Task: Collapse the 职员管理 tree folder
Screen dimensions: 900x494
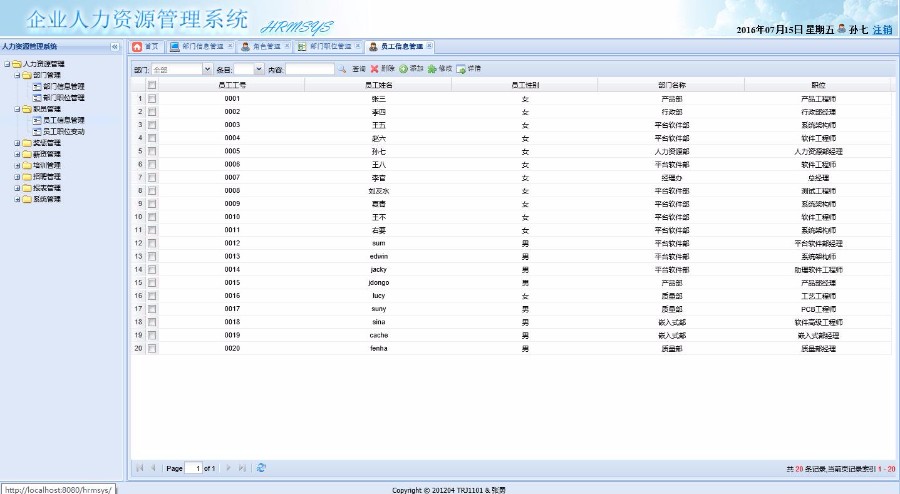Action: (17, 109)
